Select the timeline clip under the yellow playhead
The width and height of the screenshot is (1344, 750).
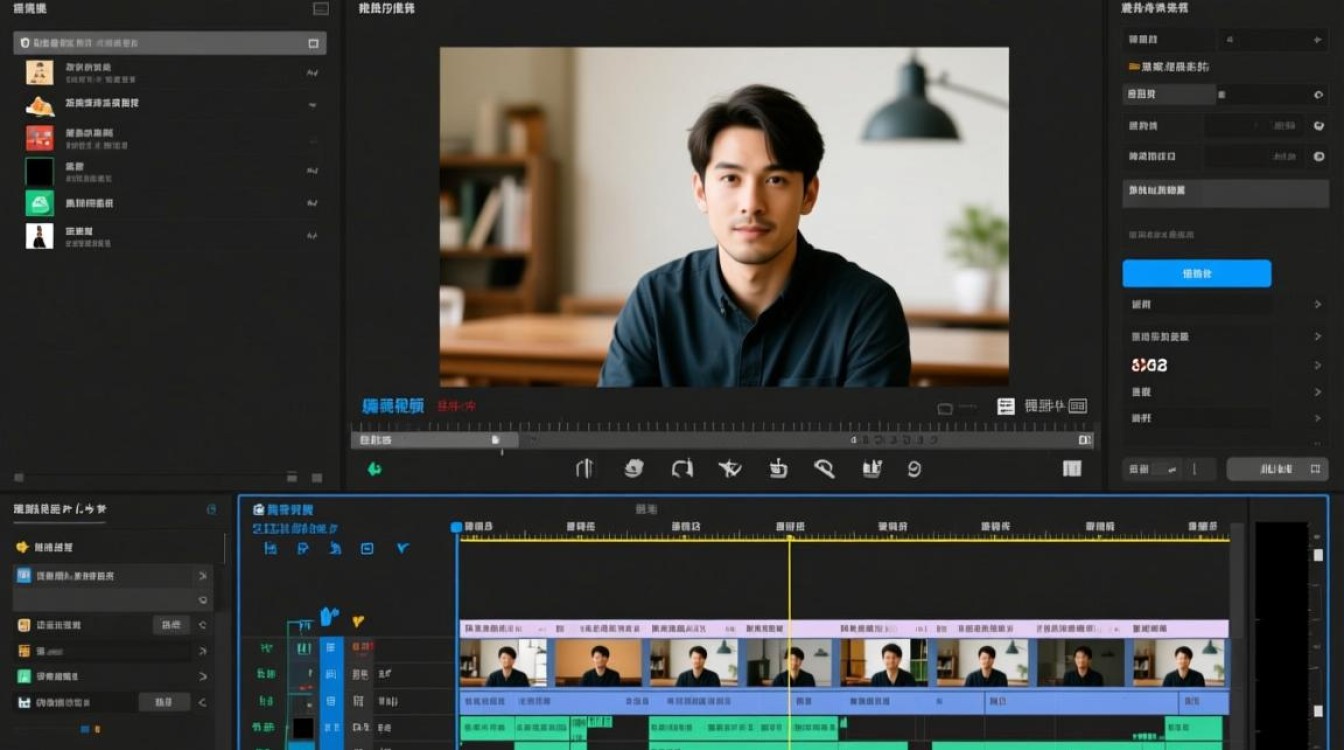pos(789,662)
